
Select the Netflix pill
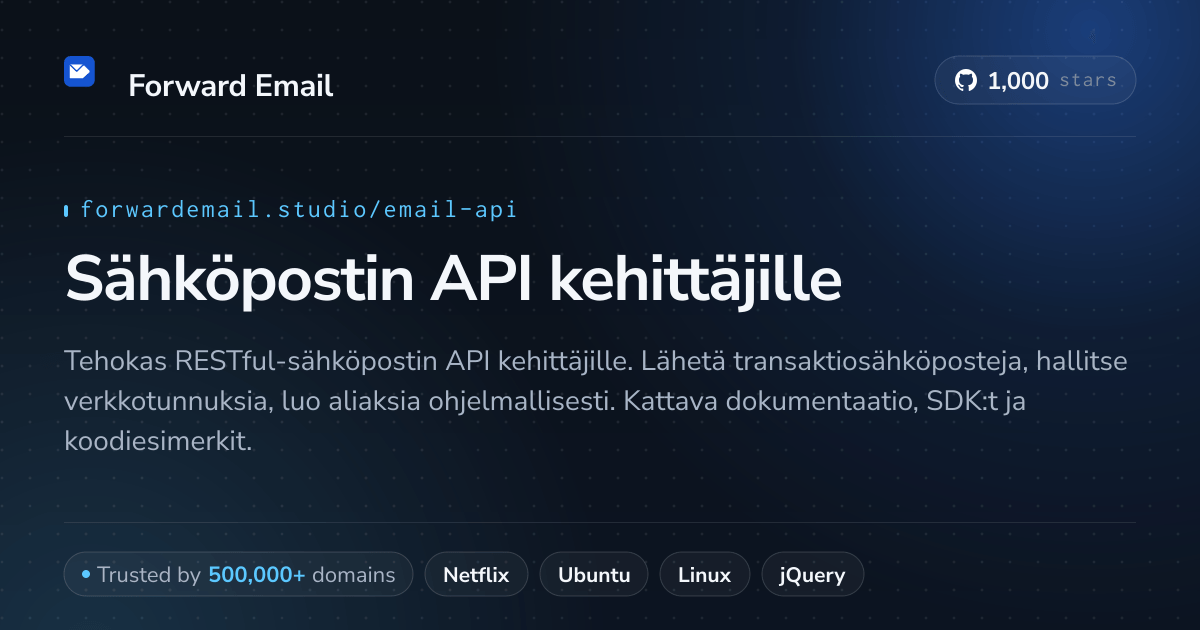[476, 575]
